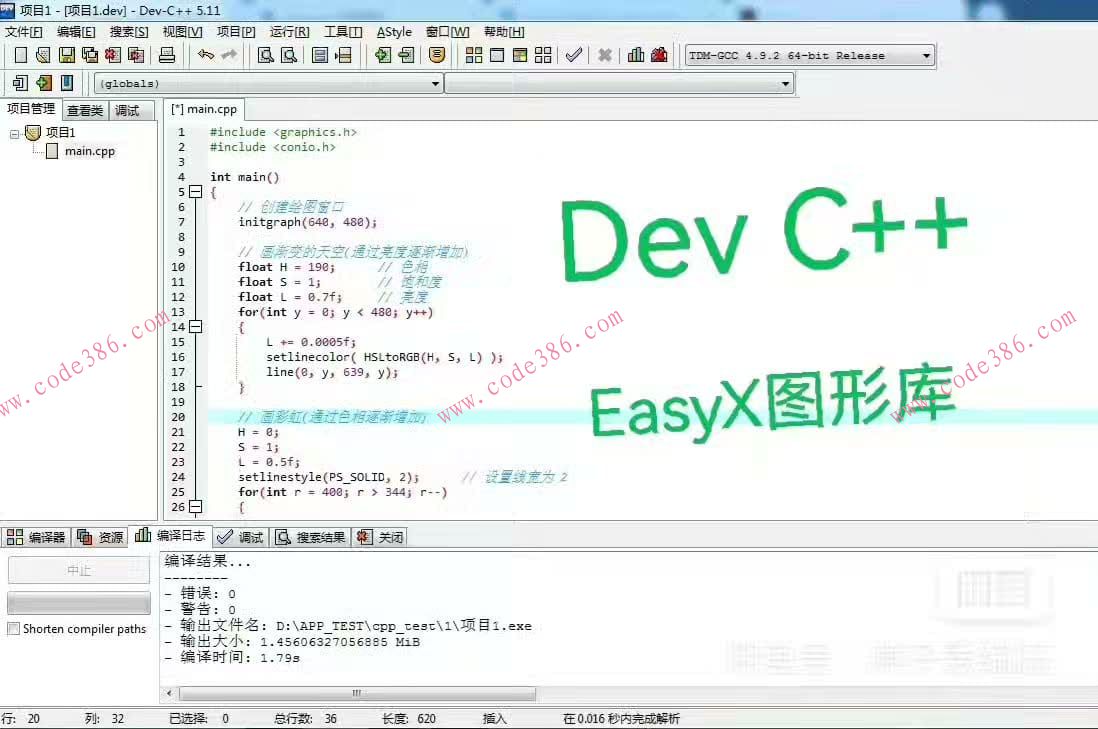Click the Toggle bookmark icon in second toolbar
This screenshot has width=1098, height=729.
(67, 83)
